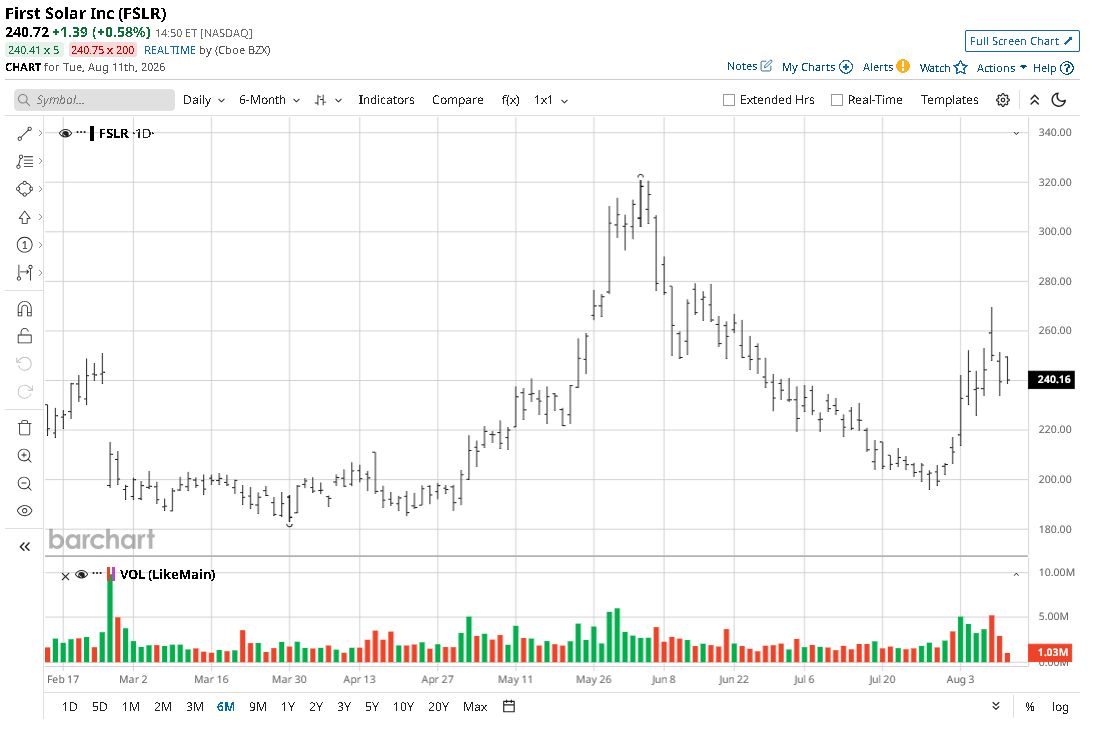Select the numbered annotation tool
Image resolution: width=1107 pixels, height=737 pixels.
coord(25,245)
